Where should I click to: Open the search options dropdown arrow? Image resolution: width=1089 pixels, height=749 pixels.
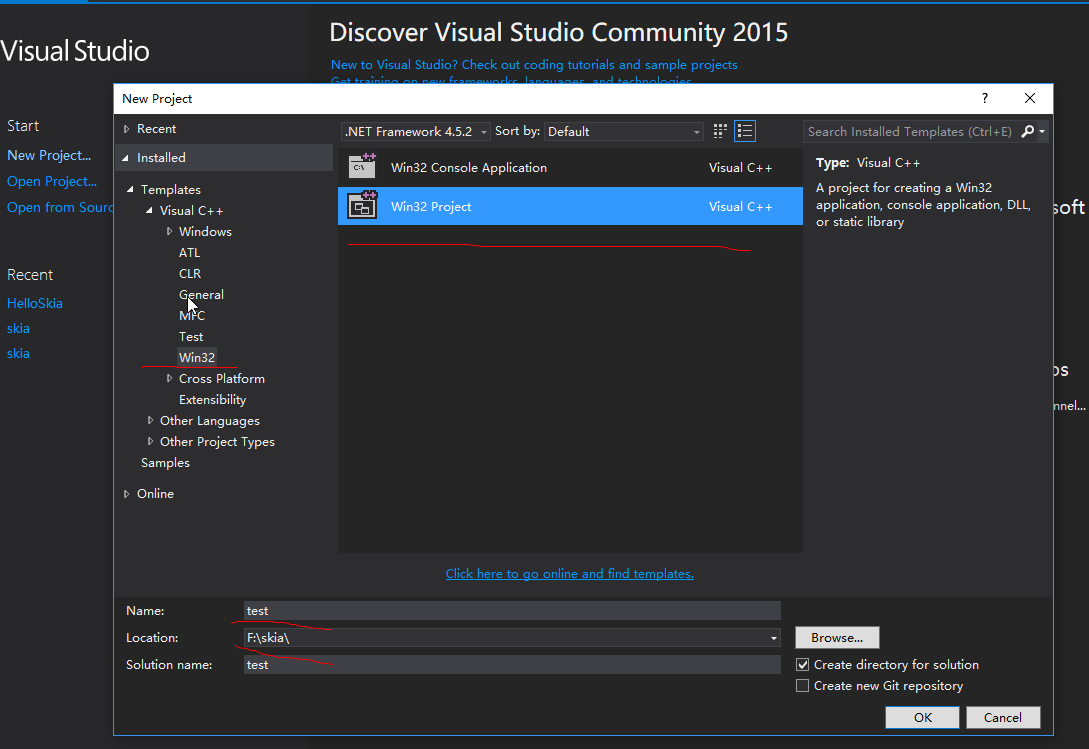1042,131
